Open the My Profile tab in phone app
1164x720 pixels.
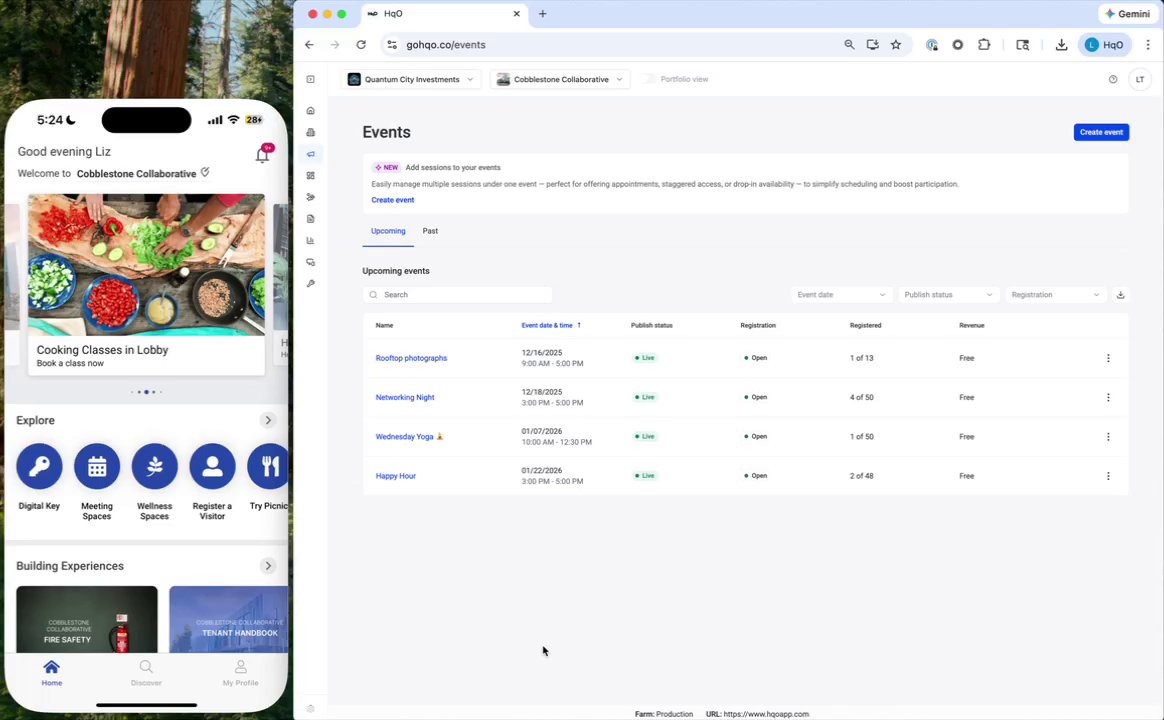[x=241, y=672]
